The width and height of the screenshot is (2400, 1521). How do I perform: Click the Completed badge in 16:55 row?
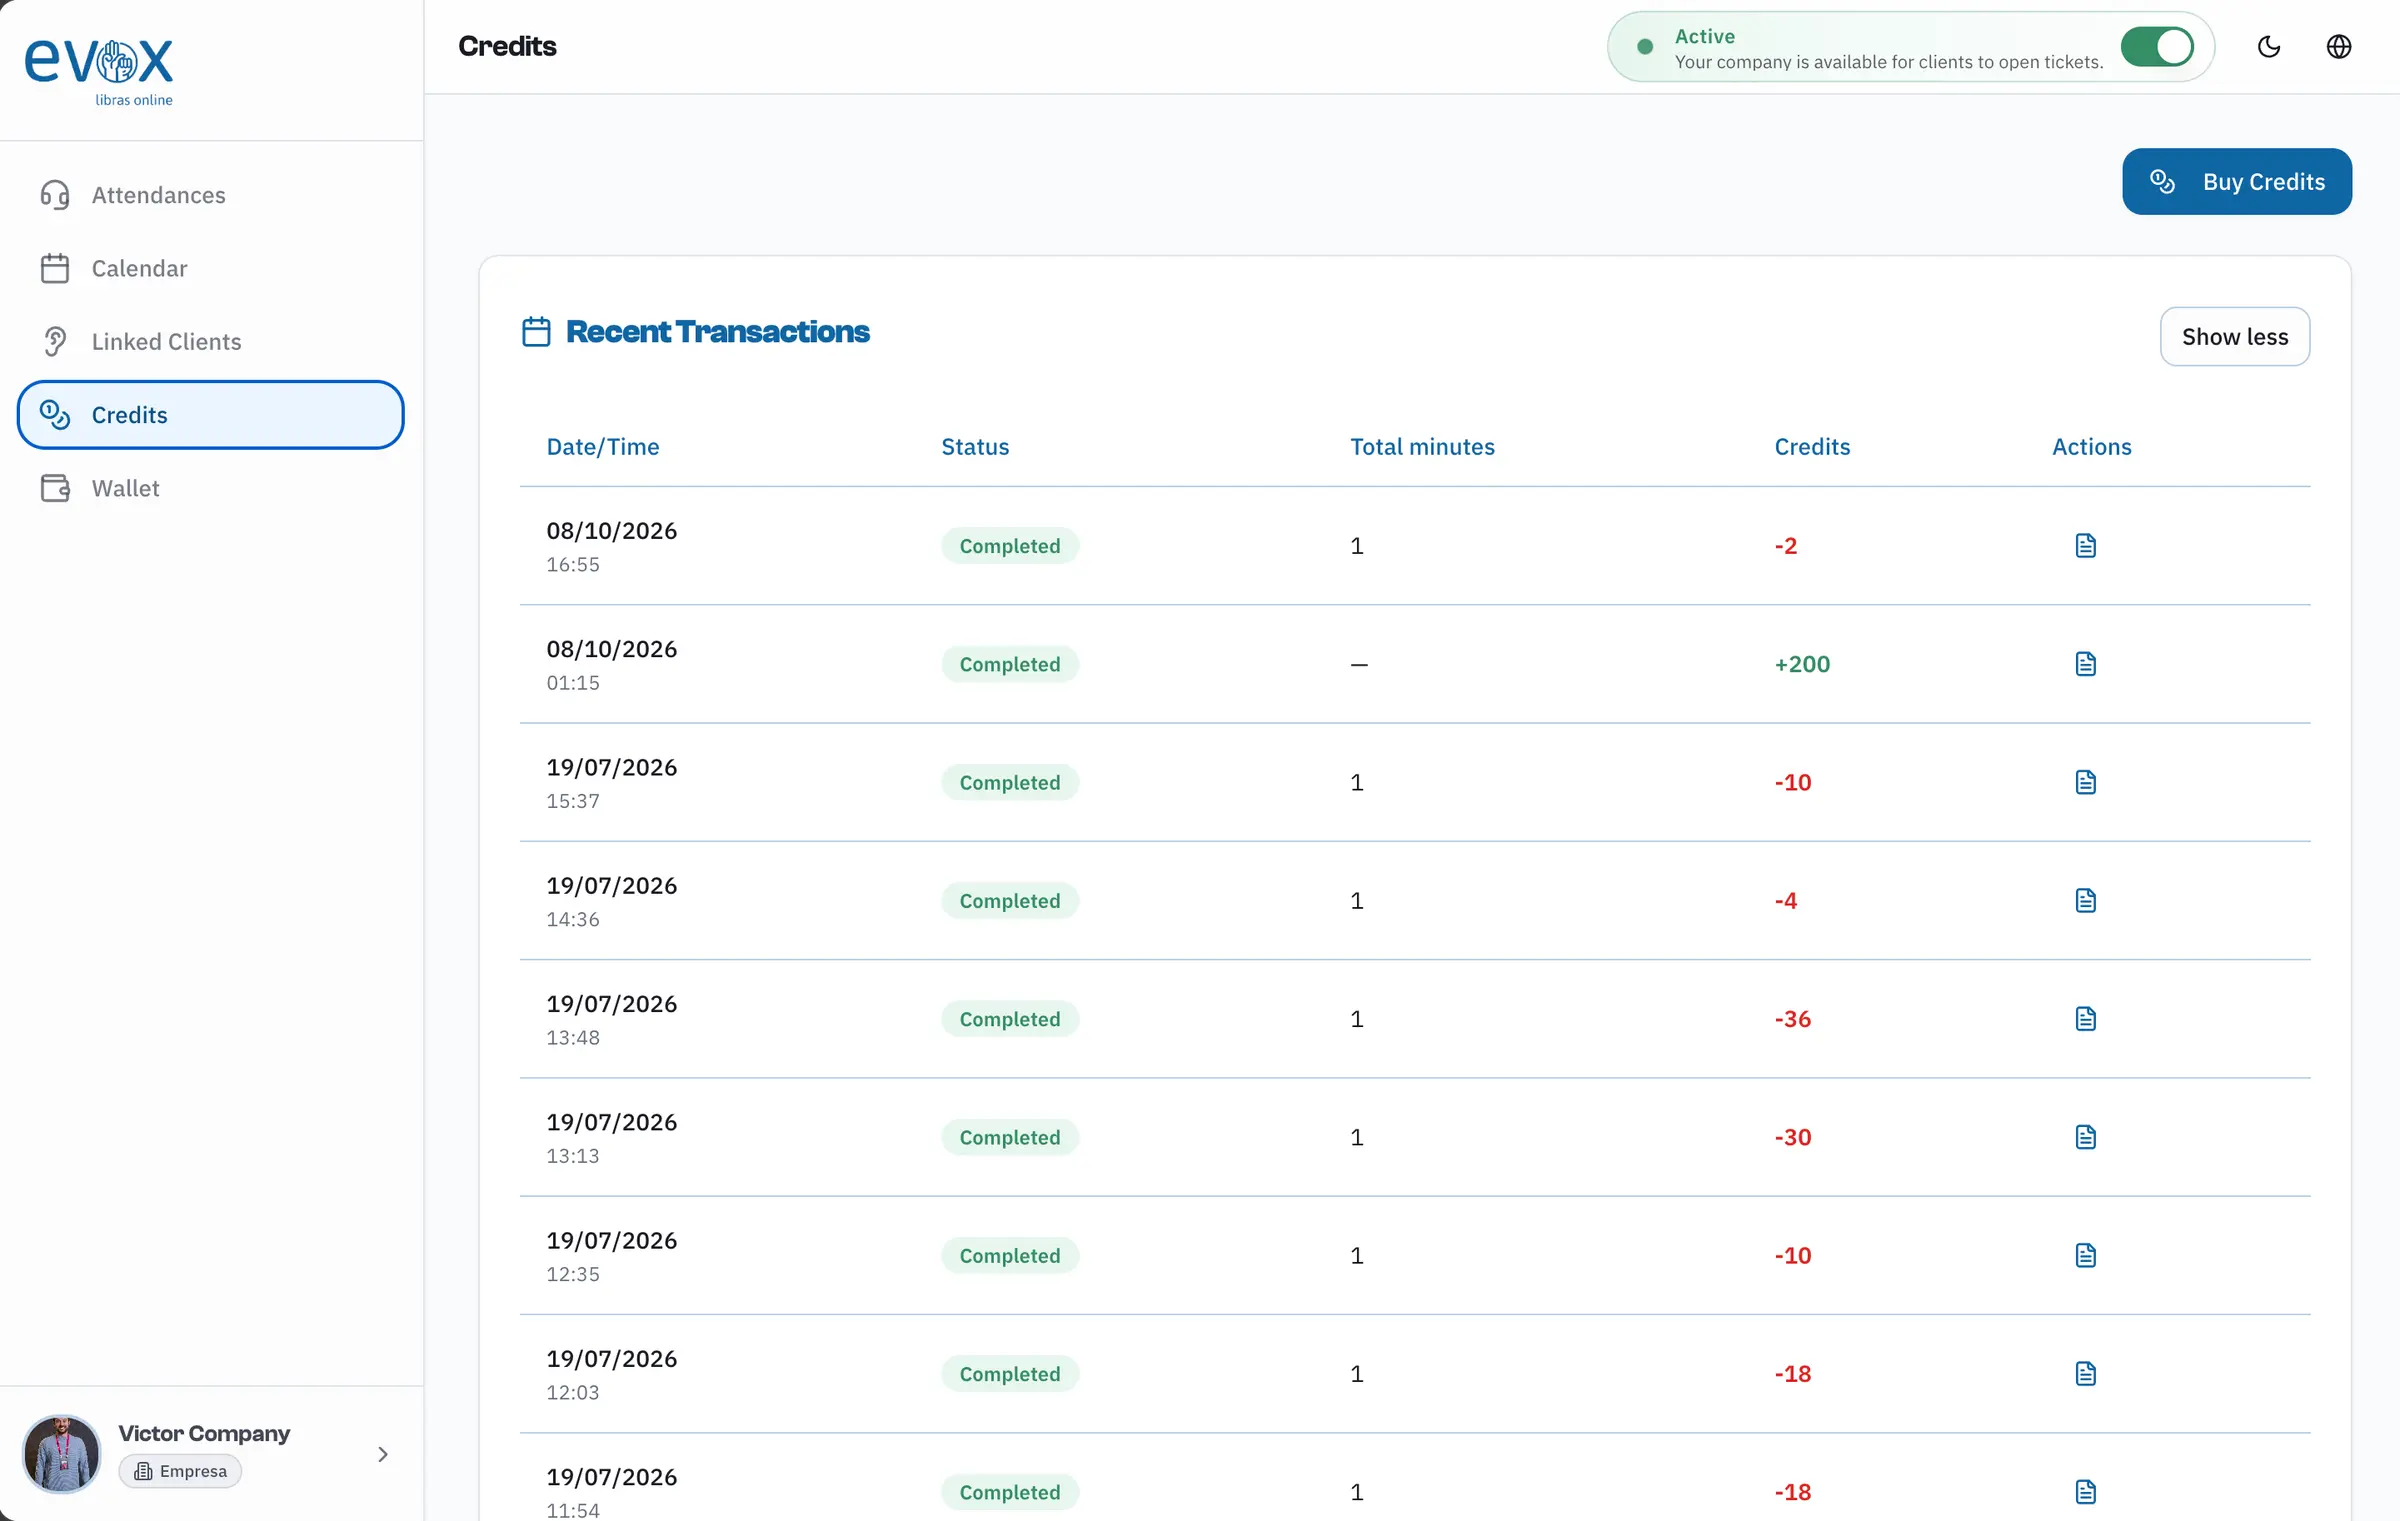coord(1010,546)
